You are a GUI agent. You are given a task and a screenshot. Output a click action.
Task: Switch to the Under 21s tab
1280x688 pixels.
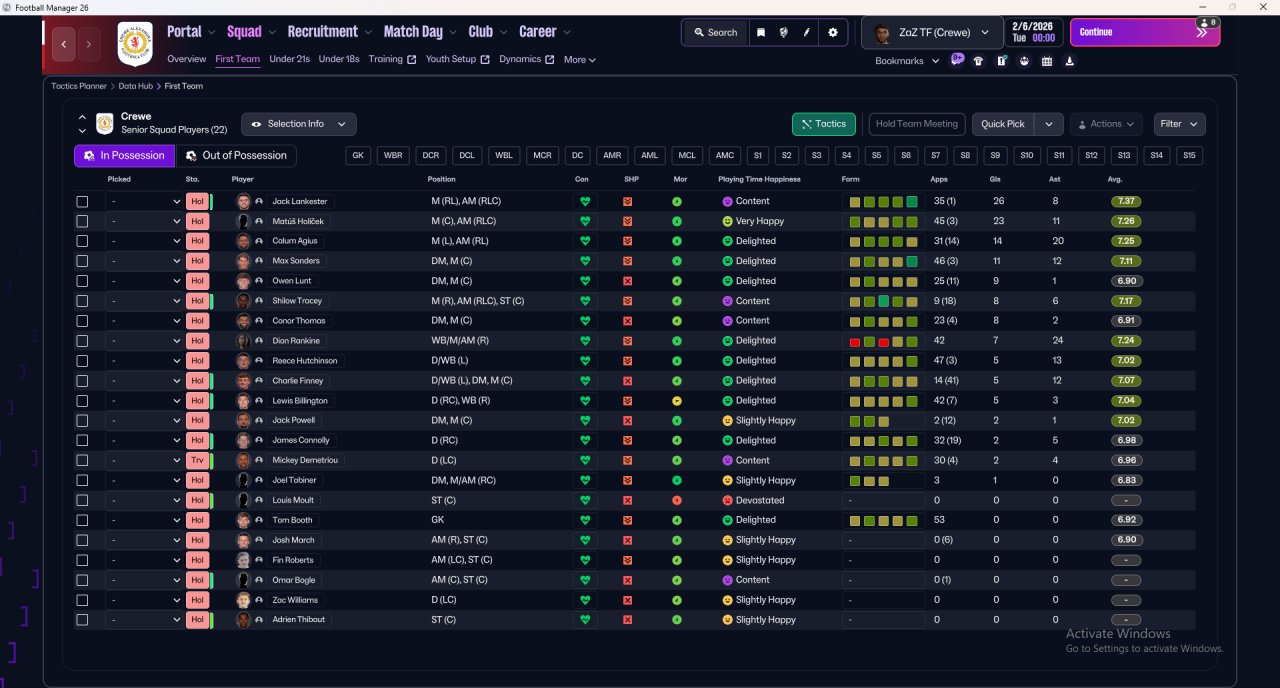289,59
